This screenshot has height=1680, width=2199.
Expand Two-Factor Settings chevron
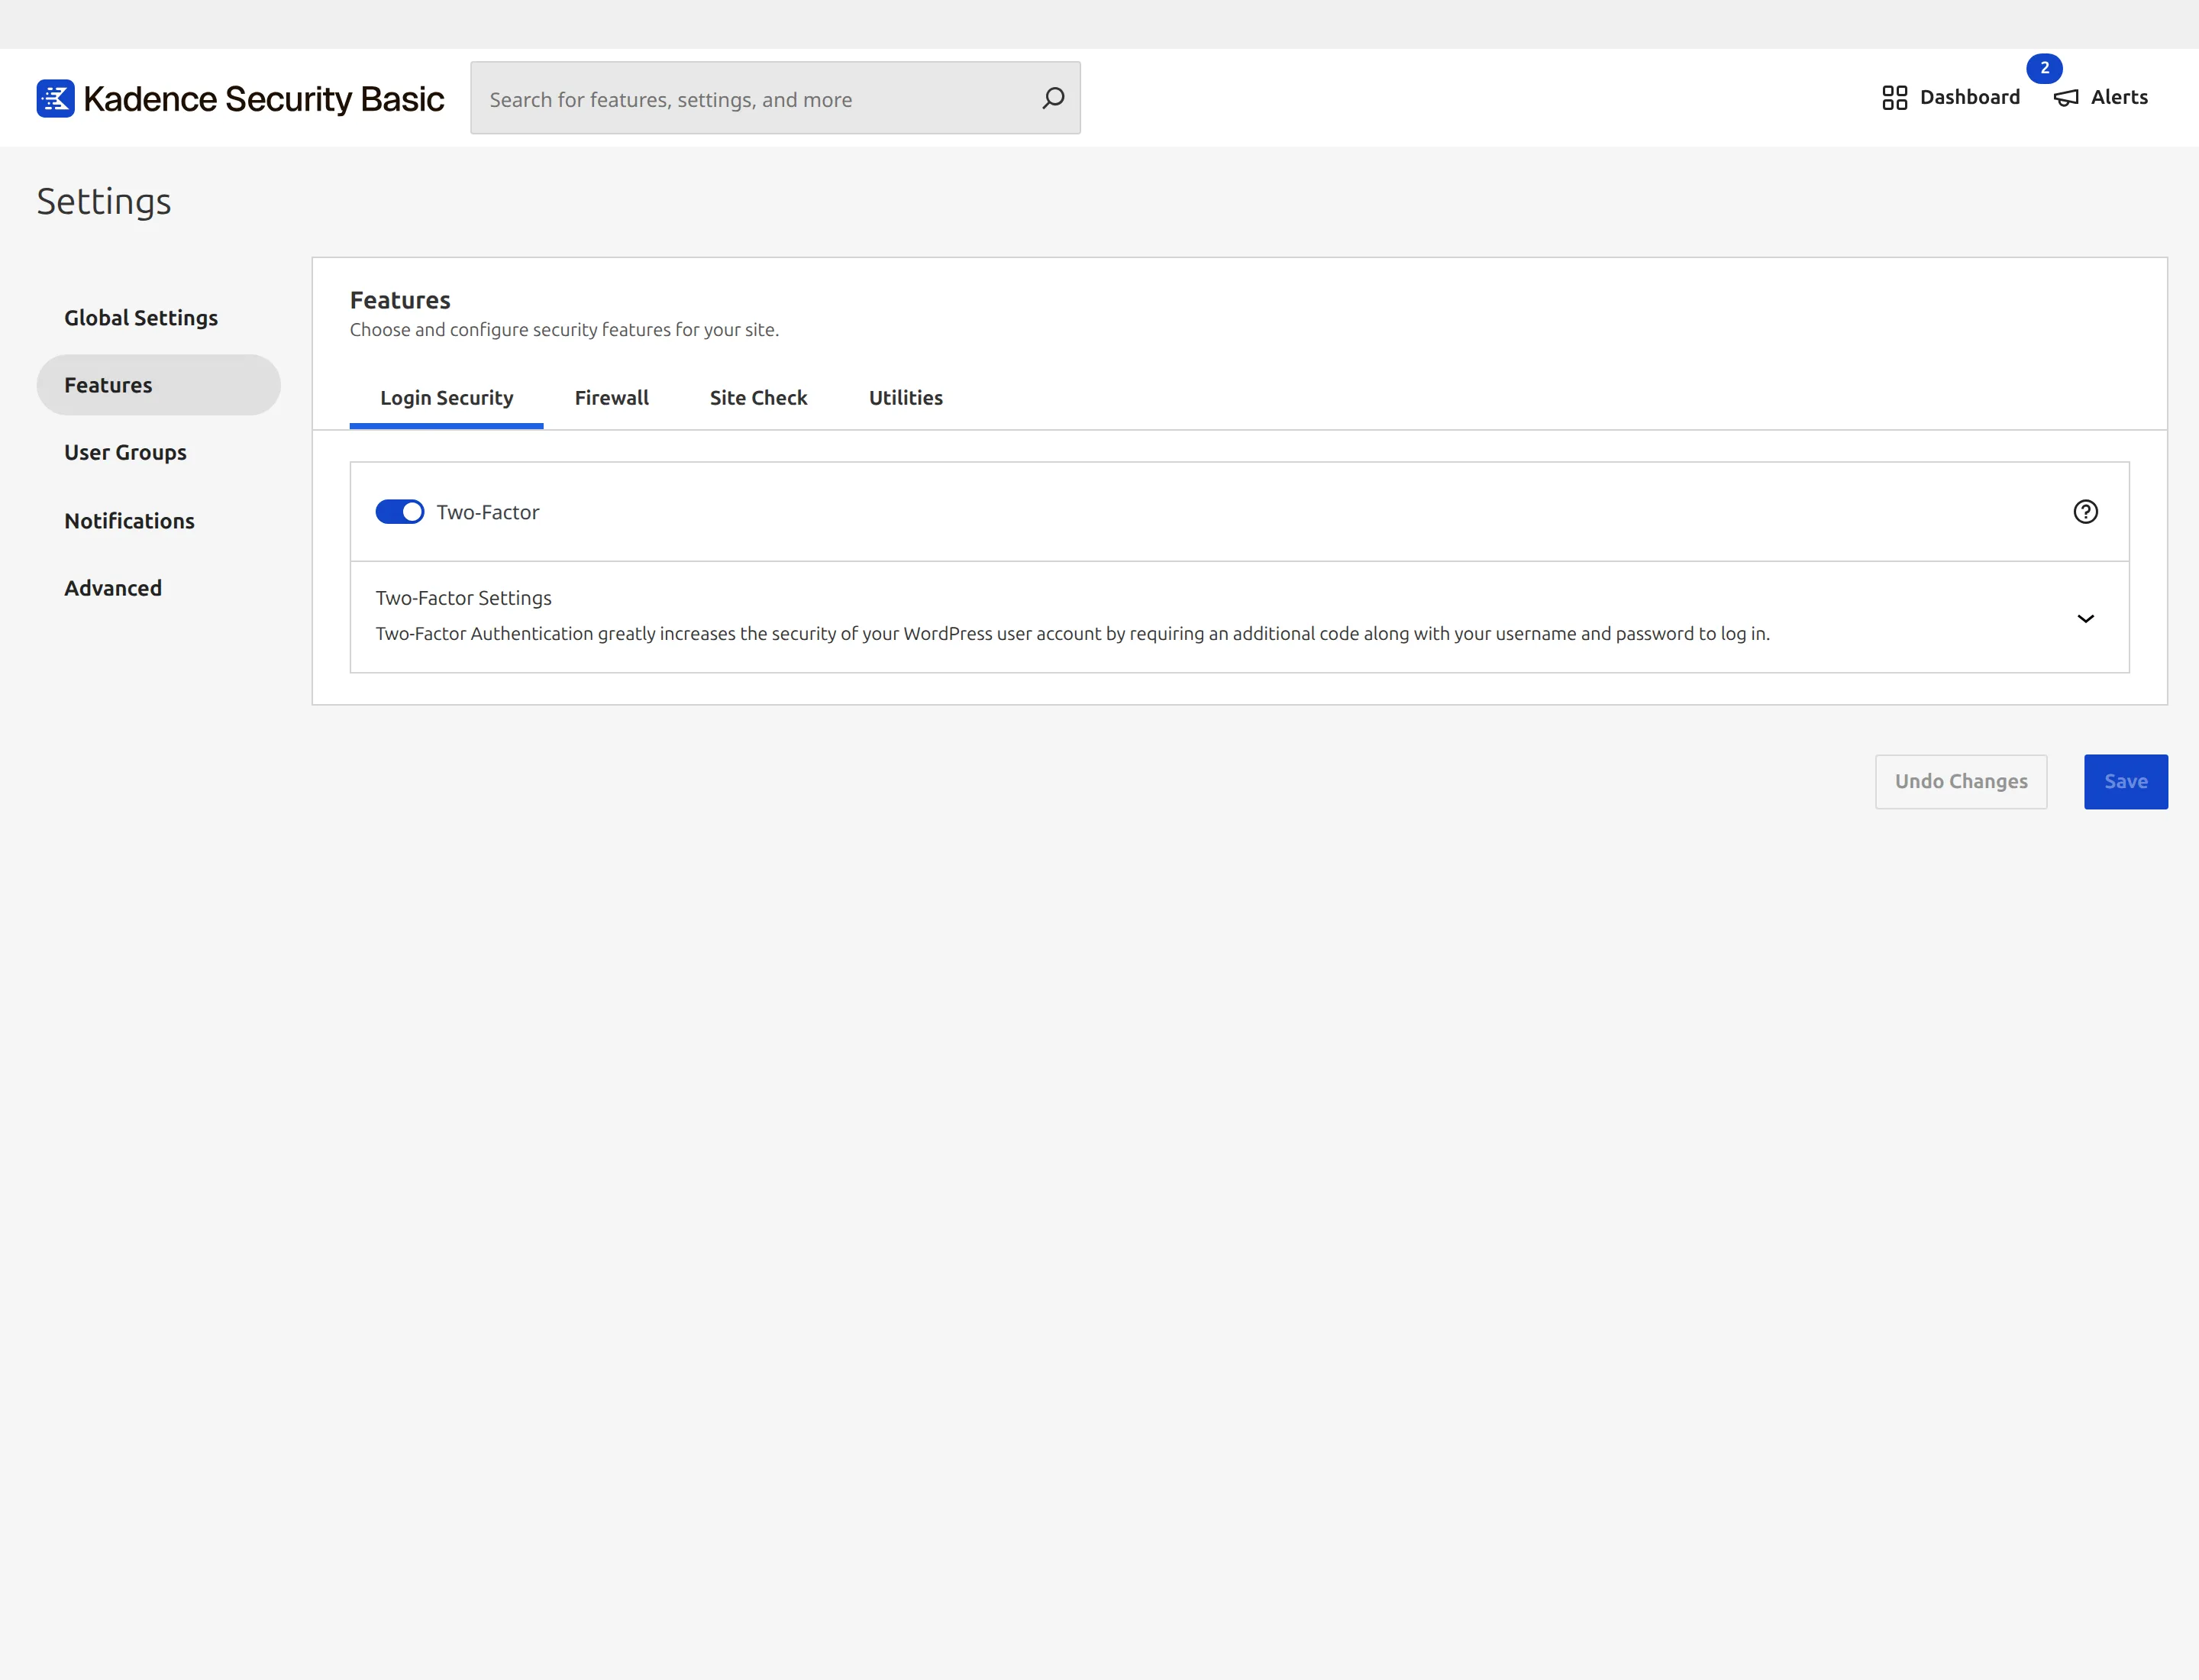click(x=2085, y=619)
